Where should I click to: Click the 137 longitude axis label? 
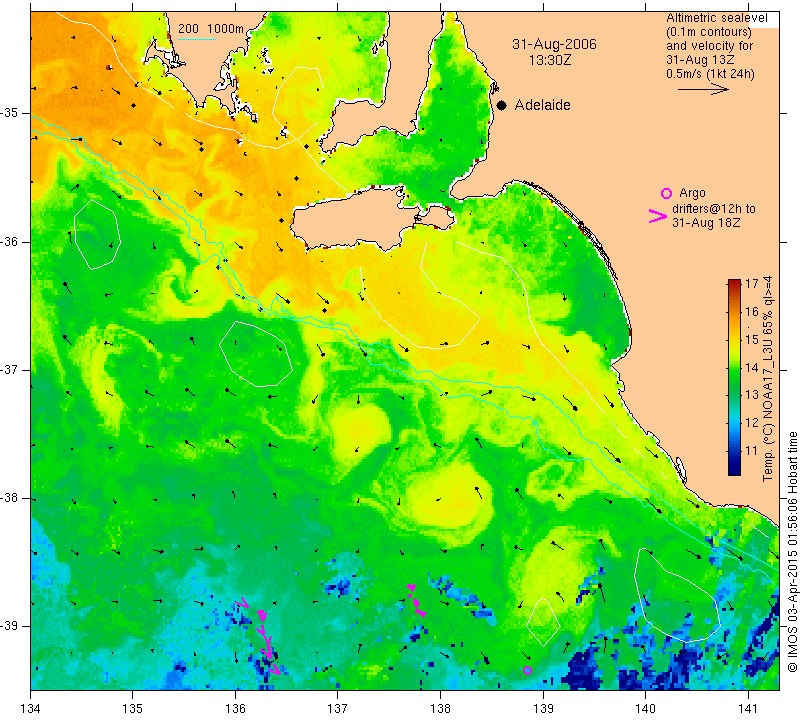pyautogui.click(x=337, y=708)
